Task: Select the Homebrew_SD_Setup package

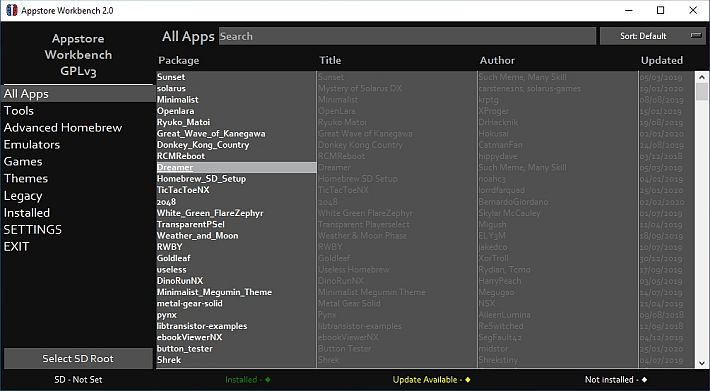Action: point(236,179)
